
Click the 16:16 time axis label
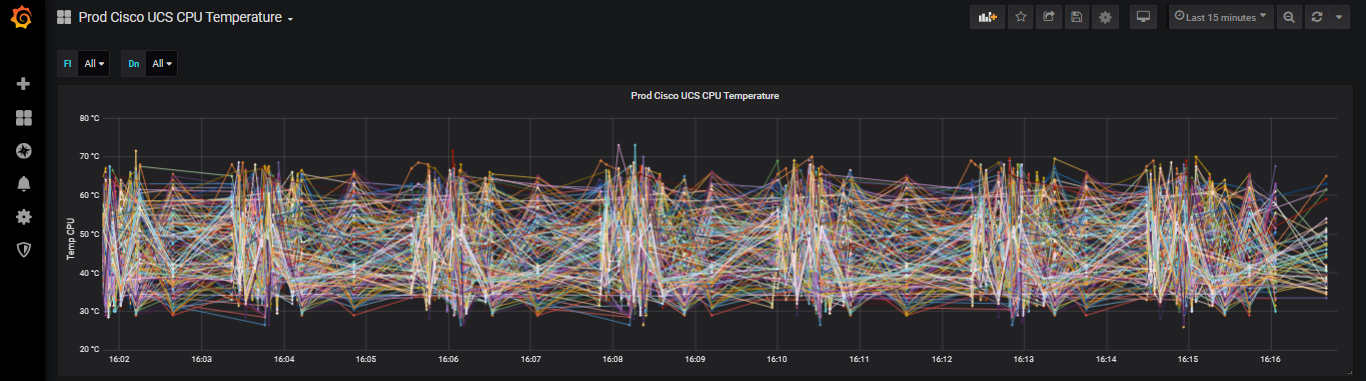1270,358
